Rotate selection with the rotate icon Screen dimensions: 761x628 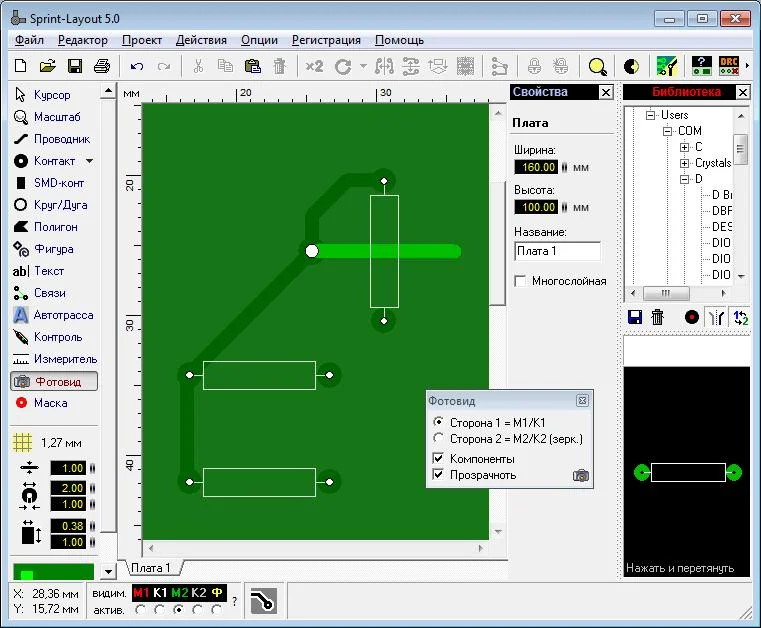343,66
